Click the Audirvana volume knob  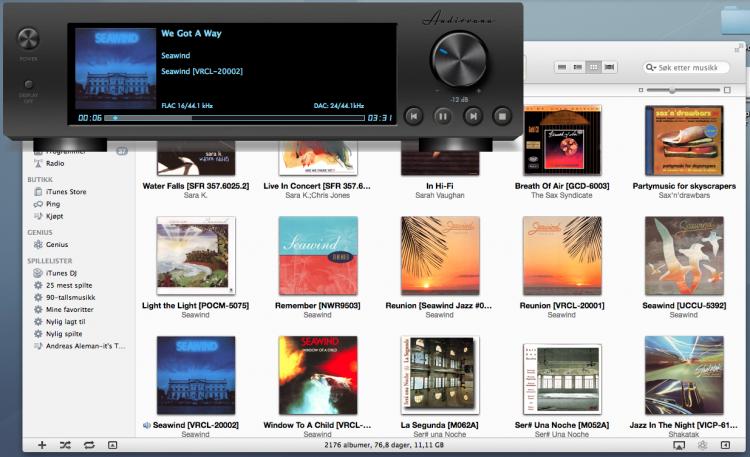pos(459,60)
